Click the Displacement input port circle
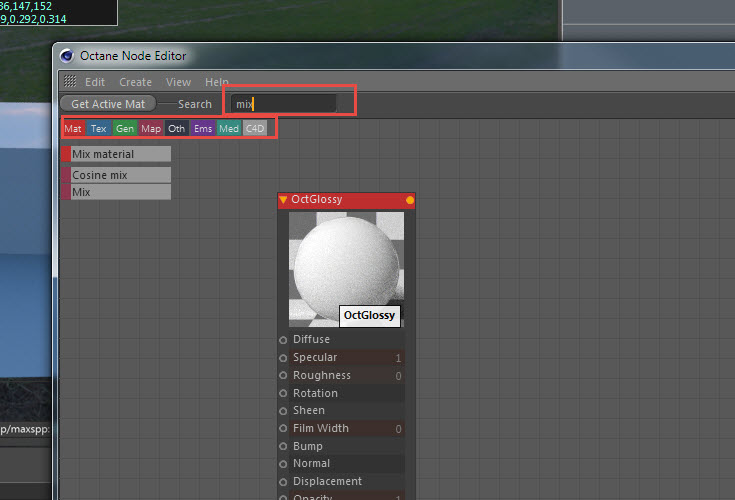This screenshot has width=735, height=500. [x=283, y=482]
